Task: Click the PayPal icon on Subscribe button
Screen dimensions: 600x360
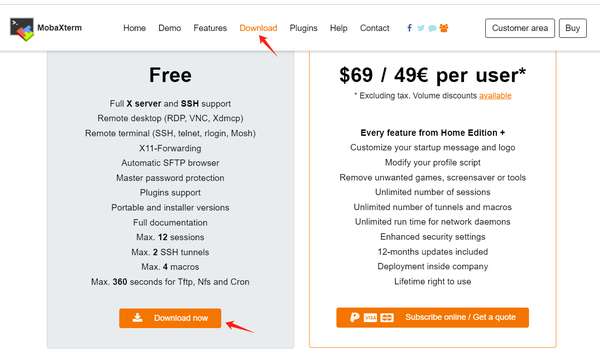Action: pos(355,317)
